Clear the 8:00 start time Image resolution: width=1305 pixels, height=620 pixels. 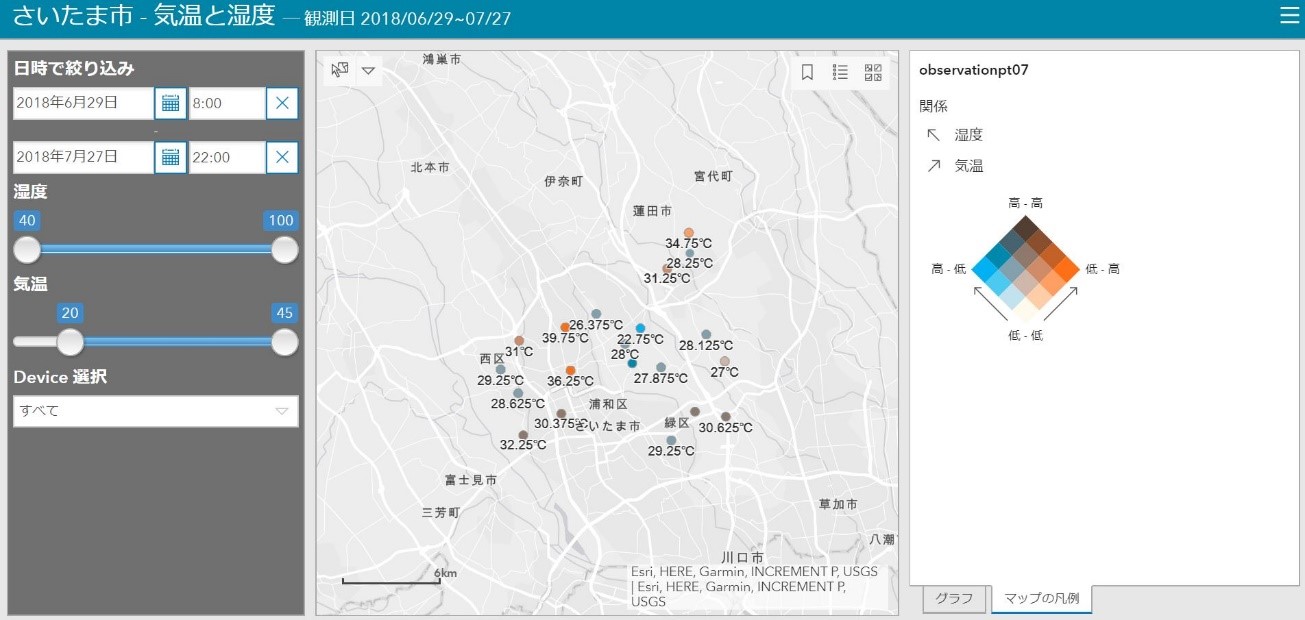pos(282,103)
